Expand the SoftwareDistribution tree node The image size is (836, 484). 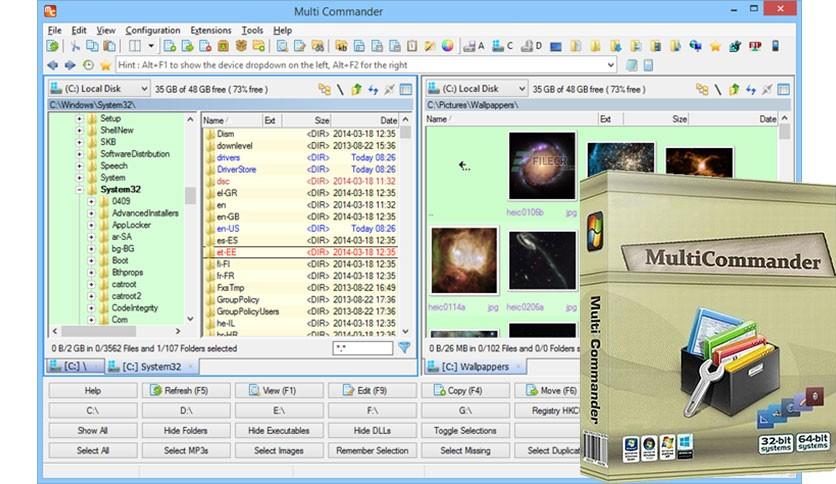point(79,154)
